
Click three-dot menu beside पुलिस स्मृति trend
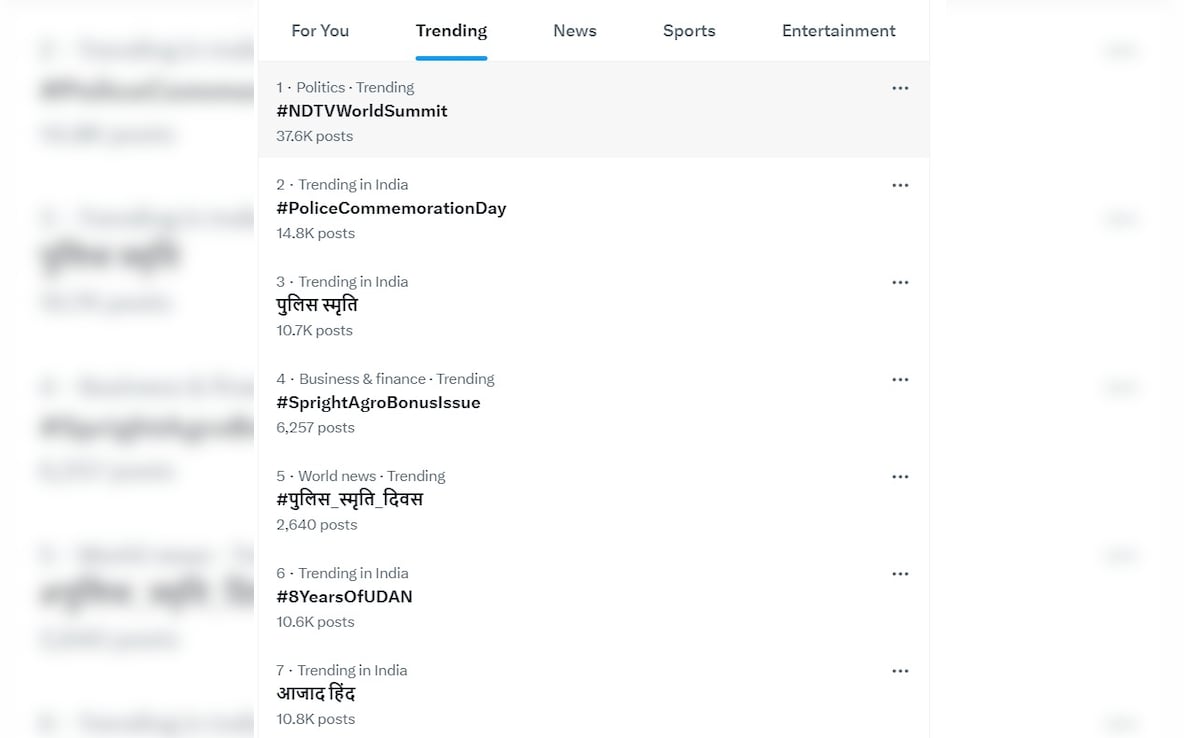click(x=900, y=282)
